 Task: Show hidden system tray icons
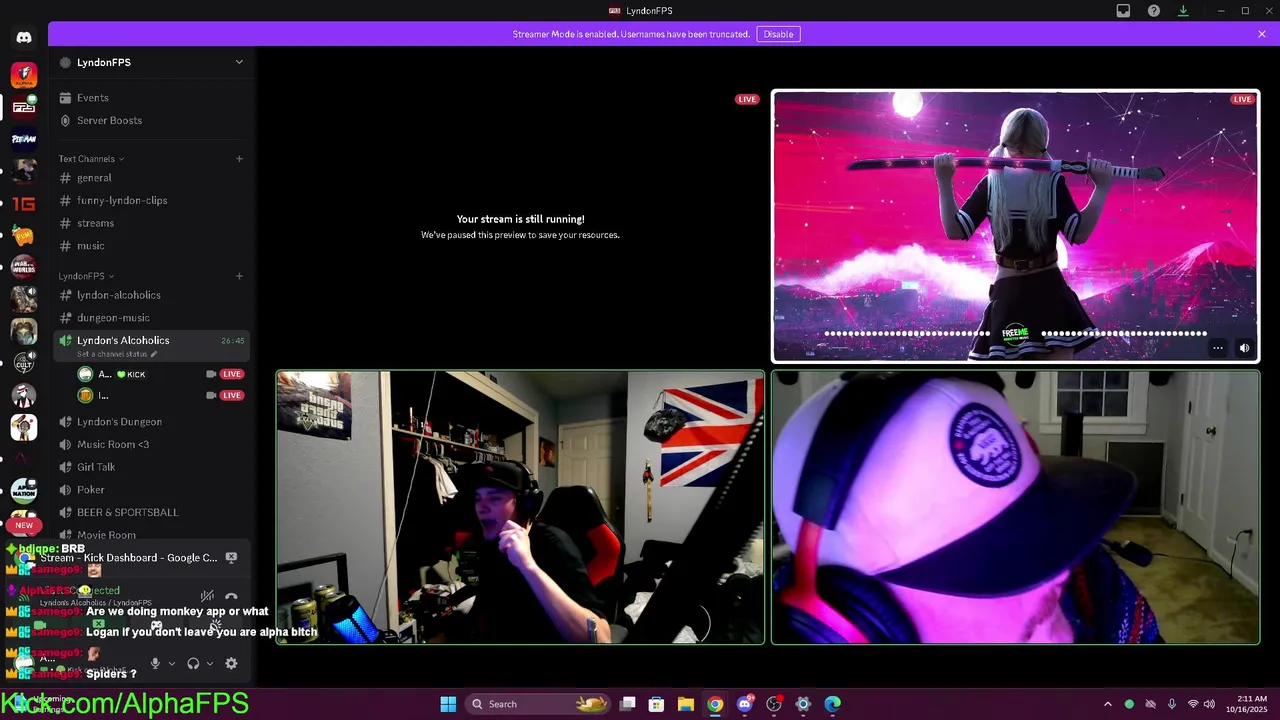point(1107,704)
